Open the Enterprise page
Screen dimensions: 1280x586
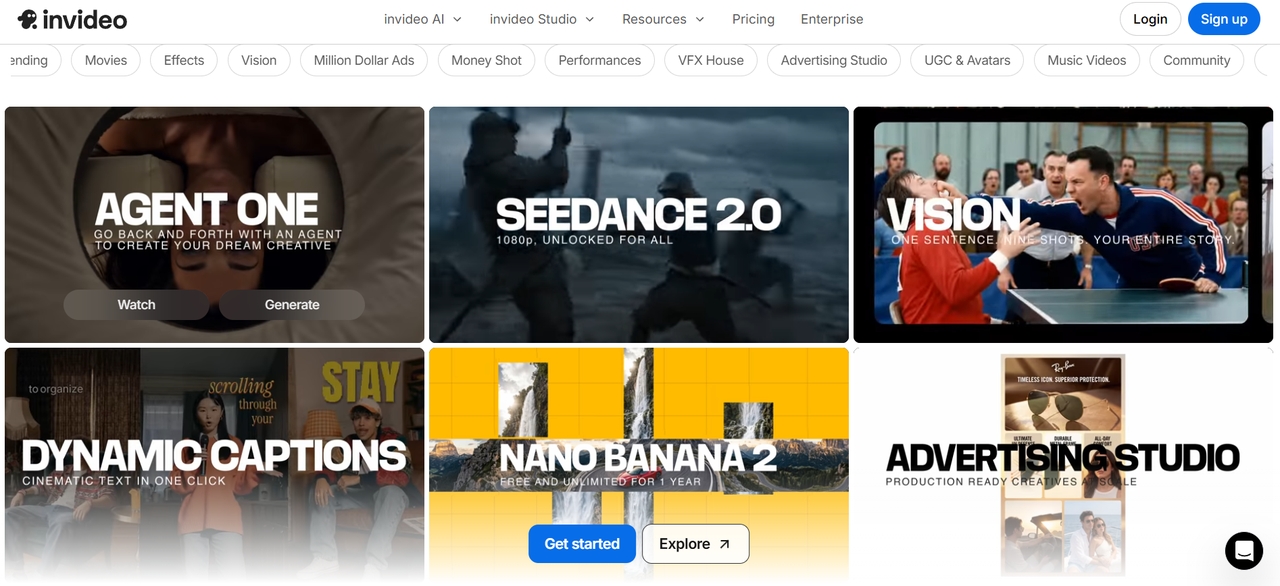pos(832,19)
